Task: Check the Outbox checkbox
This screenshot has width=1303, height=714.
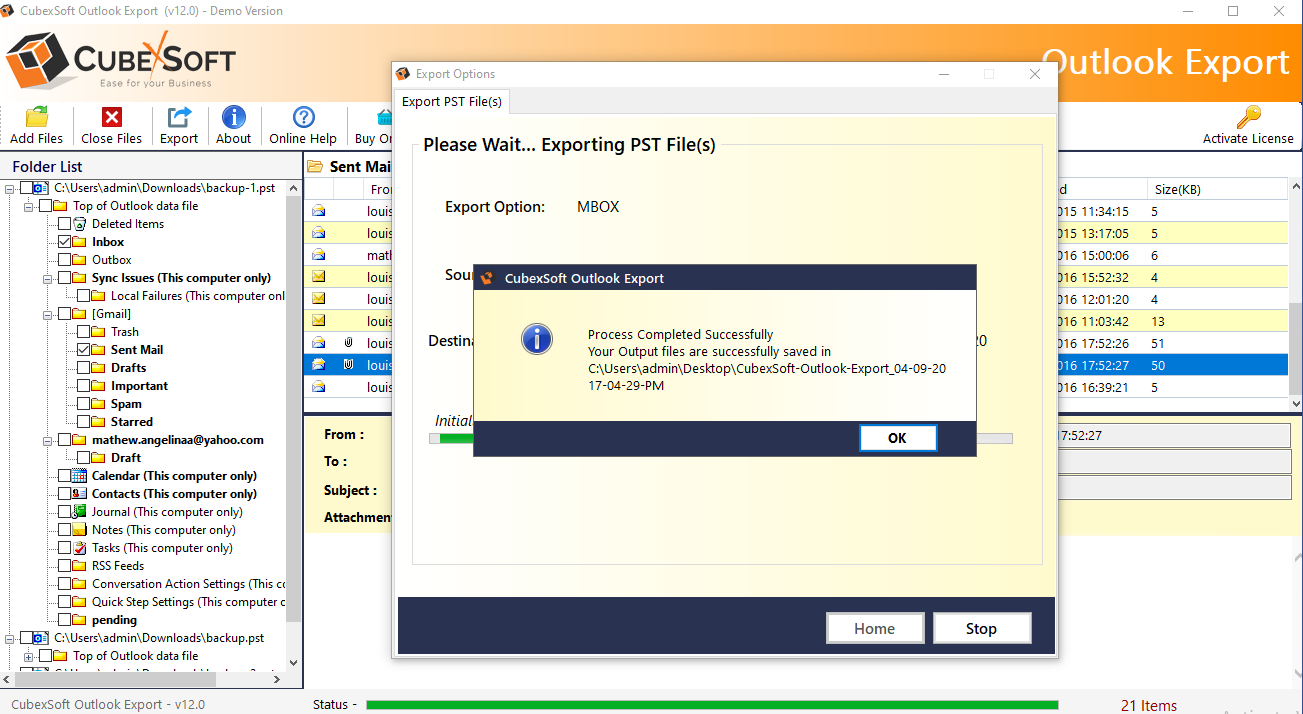Action: click(x=65, y=260)
